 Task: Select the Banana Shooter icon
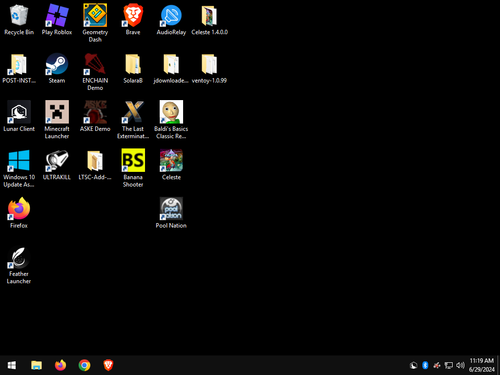click(133, 168)
